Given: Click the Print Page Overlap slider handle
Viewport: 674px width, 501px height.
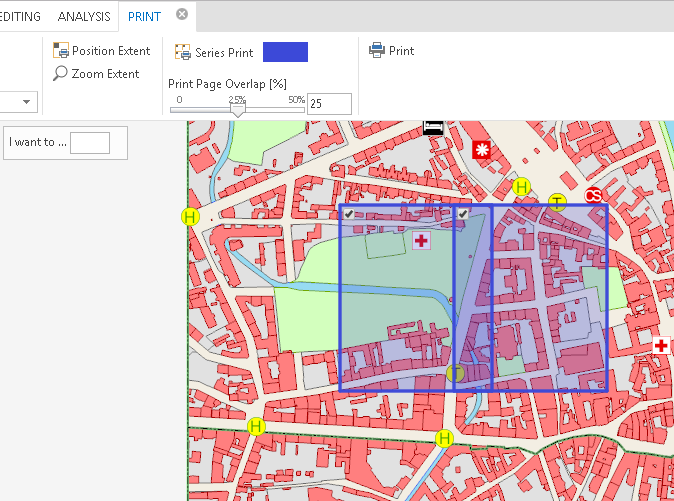Looking at the screenshot, I should 237,109.
